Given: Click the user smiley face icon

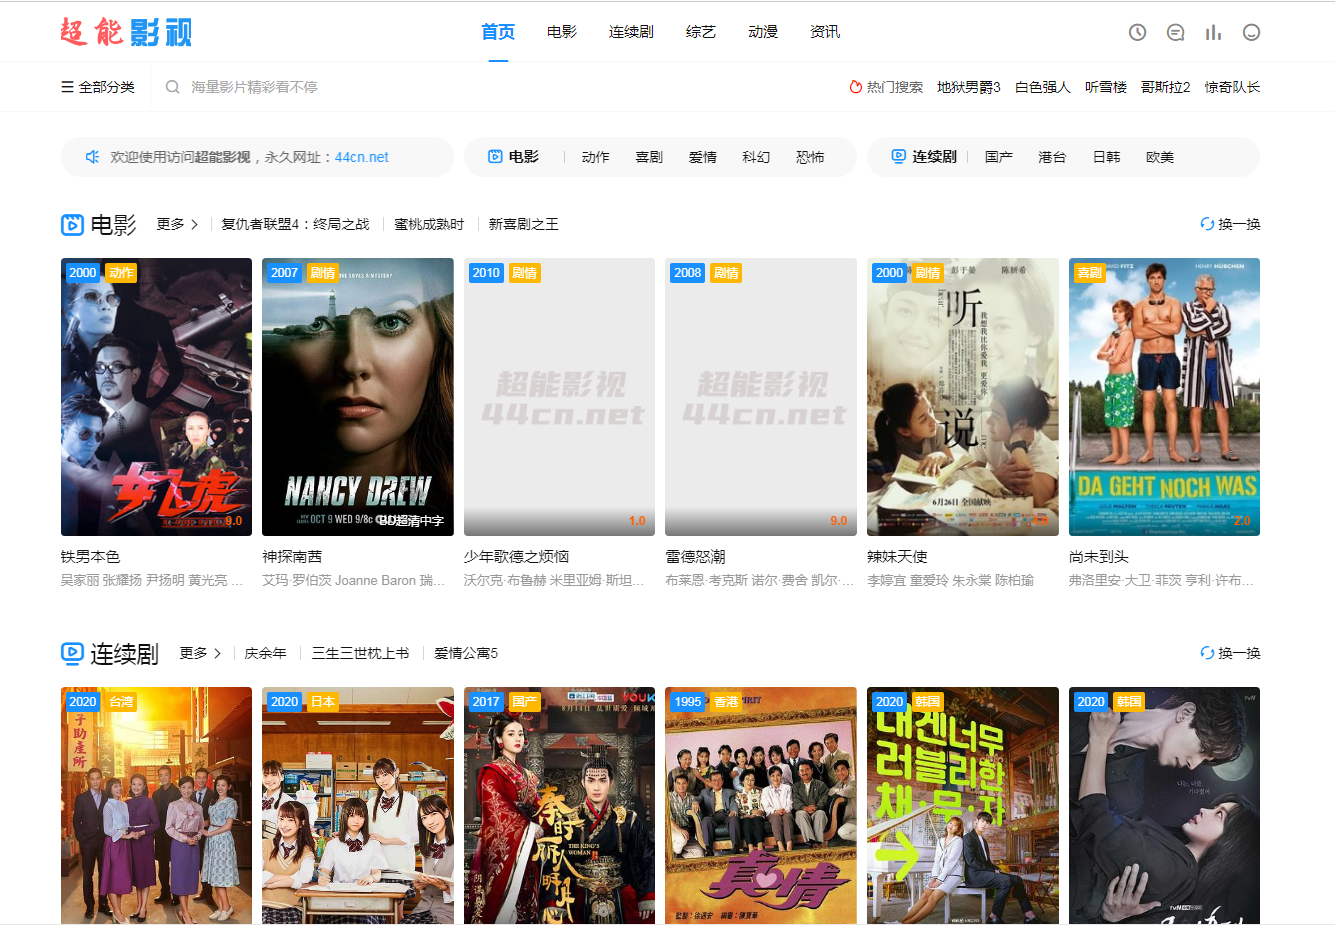Looking at the screenshot, I should click(1251, 32).
